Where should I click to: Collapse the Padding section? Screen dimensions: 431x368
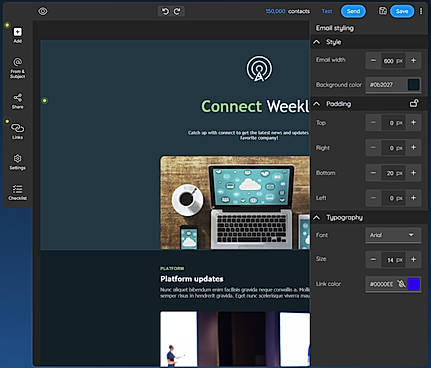point(317,104)
